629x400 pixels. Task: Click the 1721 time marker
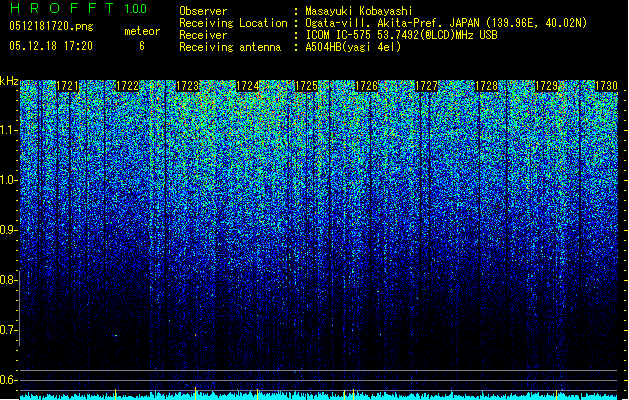tap(67, 86)
